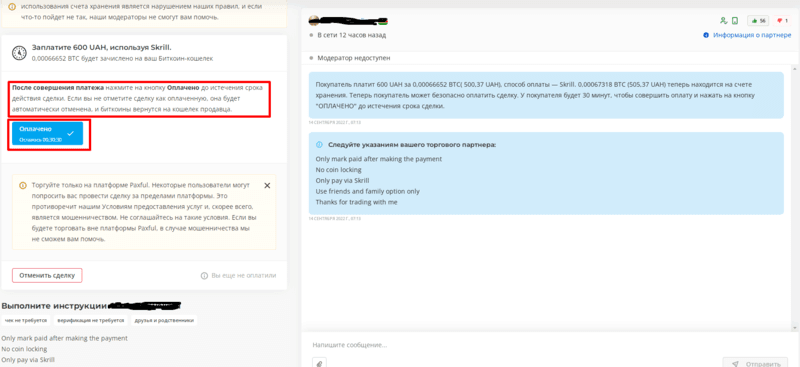Click the 0,00066652 BTC будет зачислено text

[x=122, y=59]
